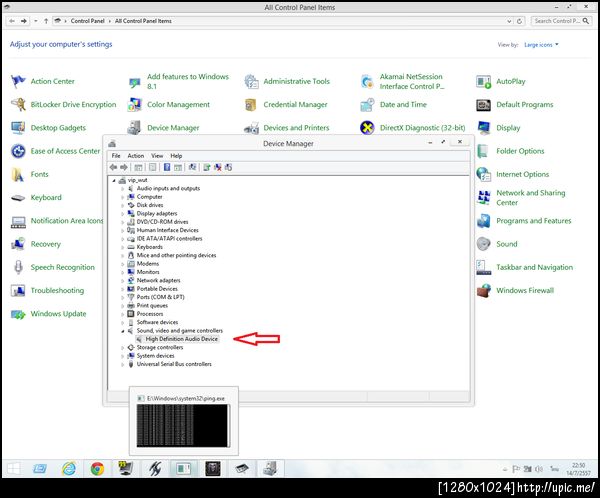600x498 pixels.
Task: Open the View by Large icons dropdown
Action: pyautogui.click(x=541, y=45)
